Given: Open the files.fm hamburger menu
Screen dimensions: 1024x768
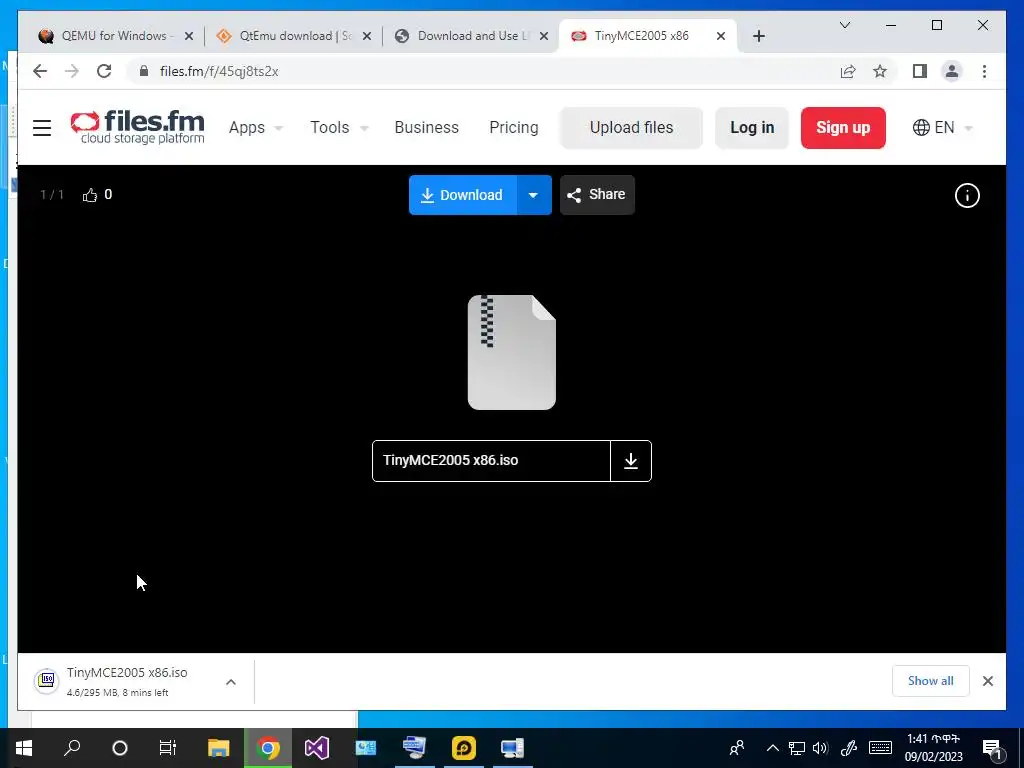Looking at the screenshot, I should [x=42, y=127].
